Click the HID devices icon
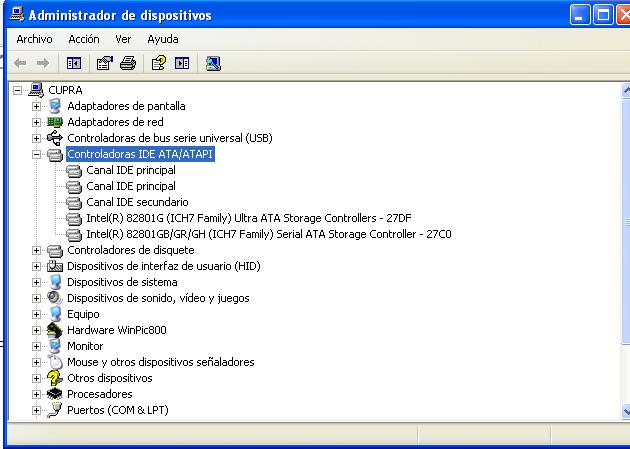 point(55,266)
